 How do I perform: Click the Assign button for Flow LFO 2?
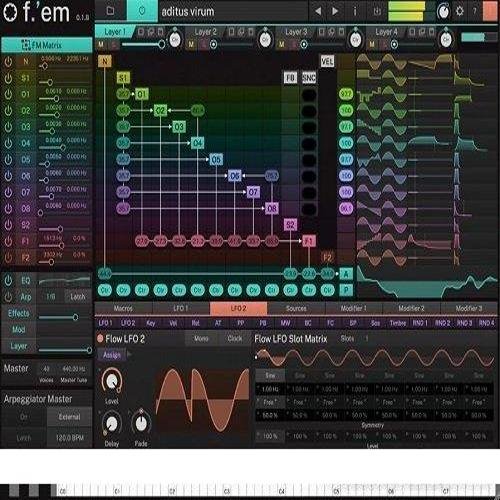click(x=112, y=355)
